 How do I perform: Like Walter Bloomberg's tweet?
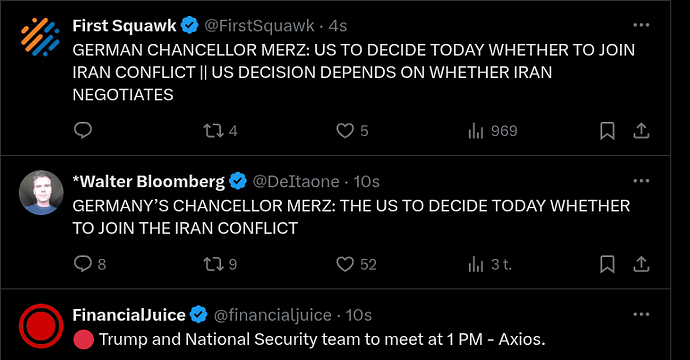356,264
